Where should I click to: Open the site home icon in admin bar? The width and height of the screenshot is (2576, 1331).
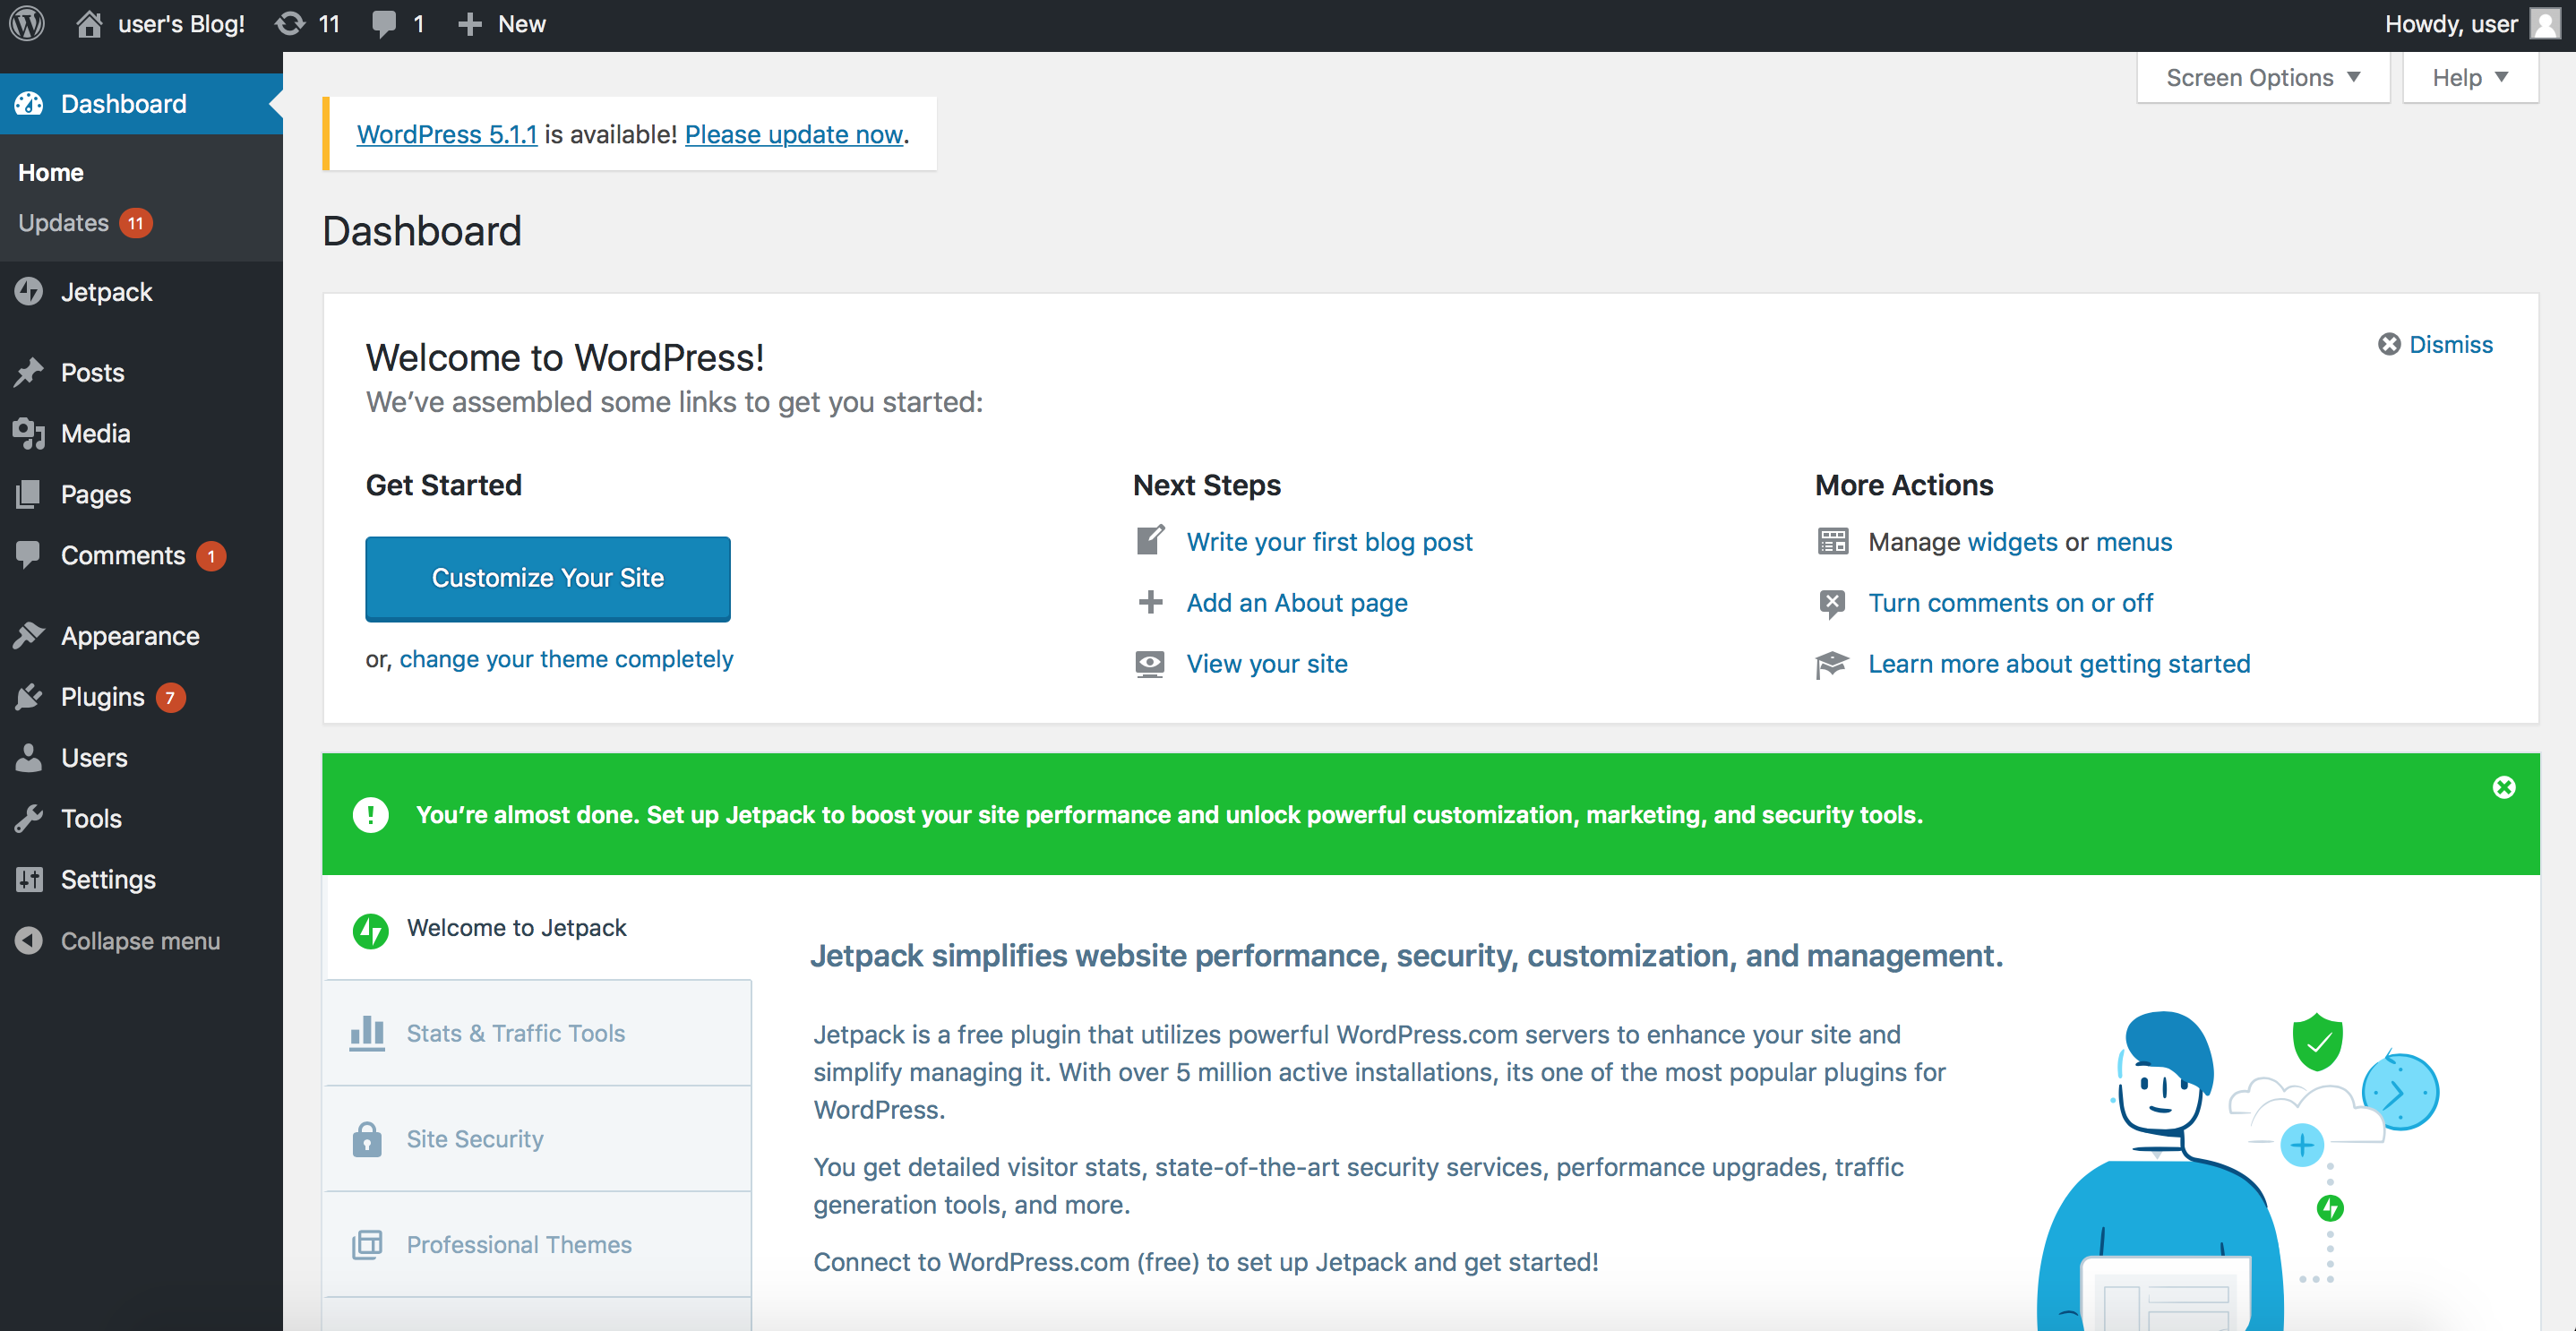click(89, 23)
